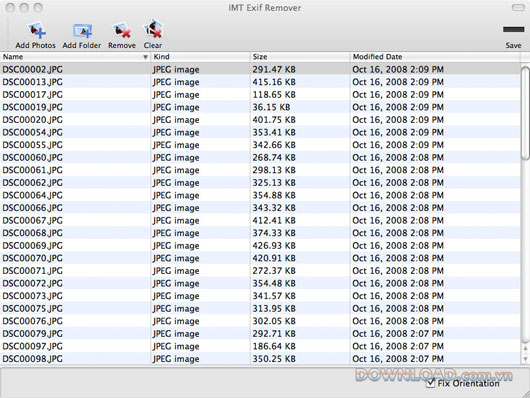Click the size value 401.75 KB
Image resolution: width=530 pixels, height=398 pixels.
274,120
